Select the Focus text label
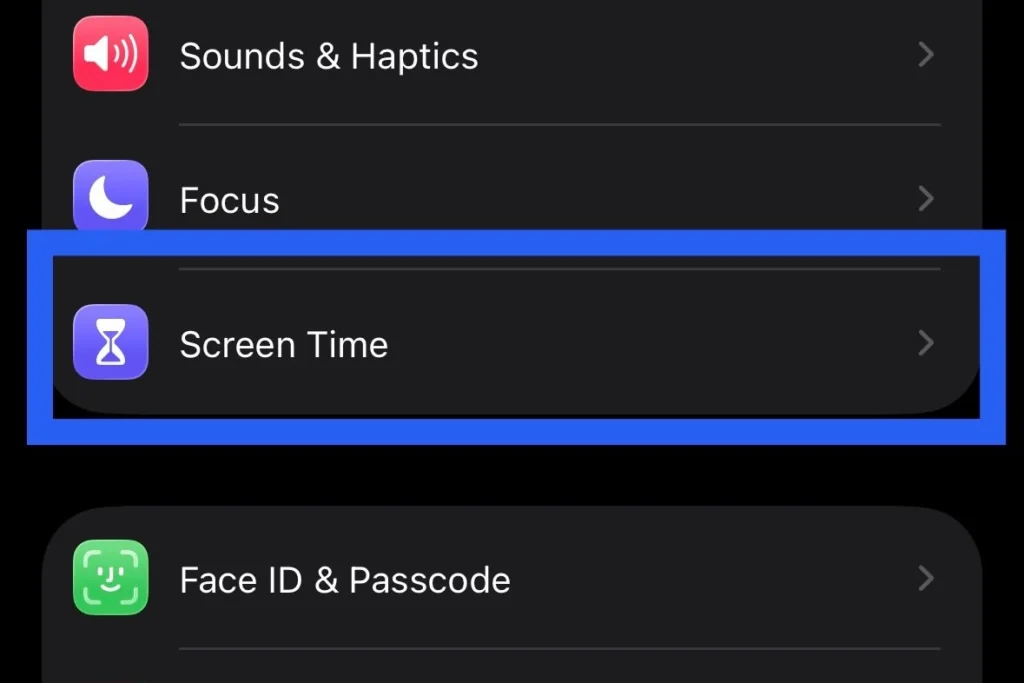This screenshot has width=1024, height=683. point(229,200)
